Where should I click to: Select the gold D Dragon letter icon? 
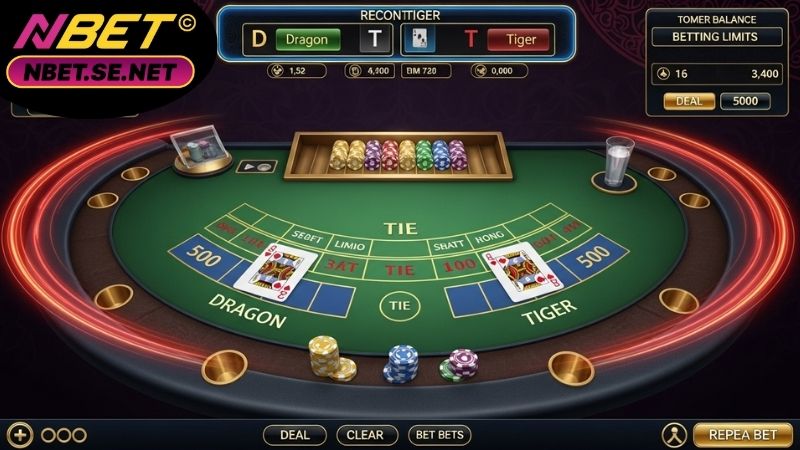(259, 39)
